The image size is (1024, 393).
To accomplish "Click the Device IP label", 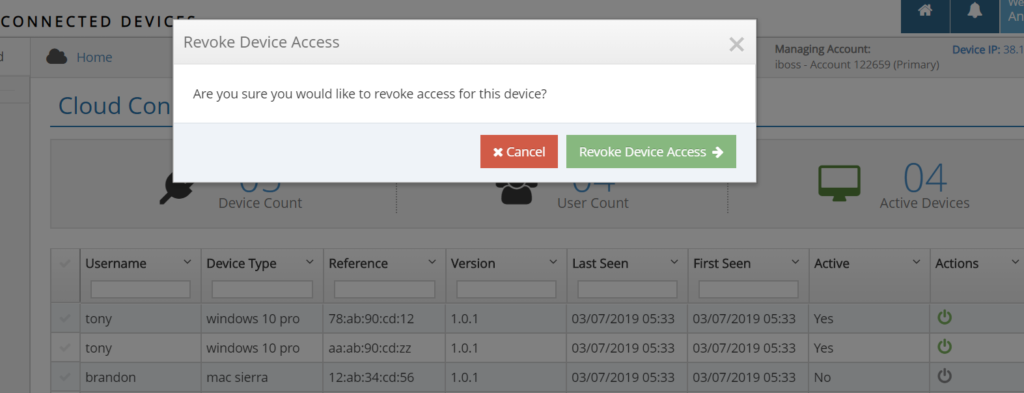I will click(976, 50).
